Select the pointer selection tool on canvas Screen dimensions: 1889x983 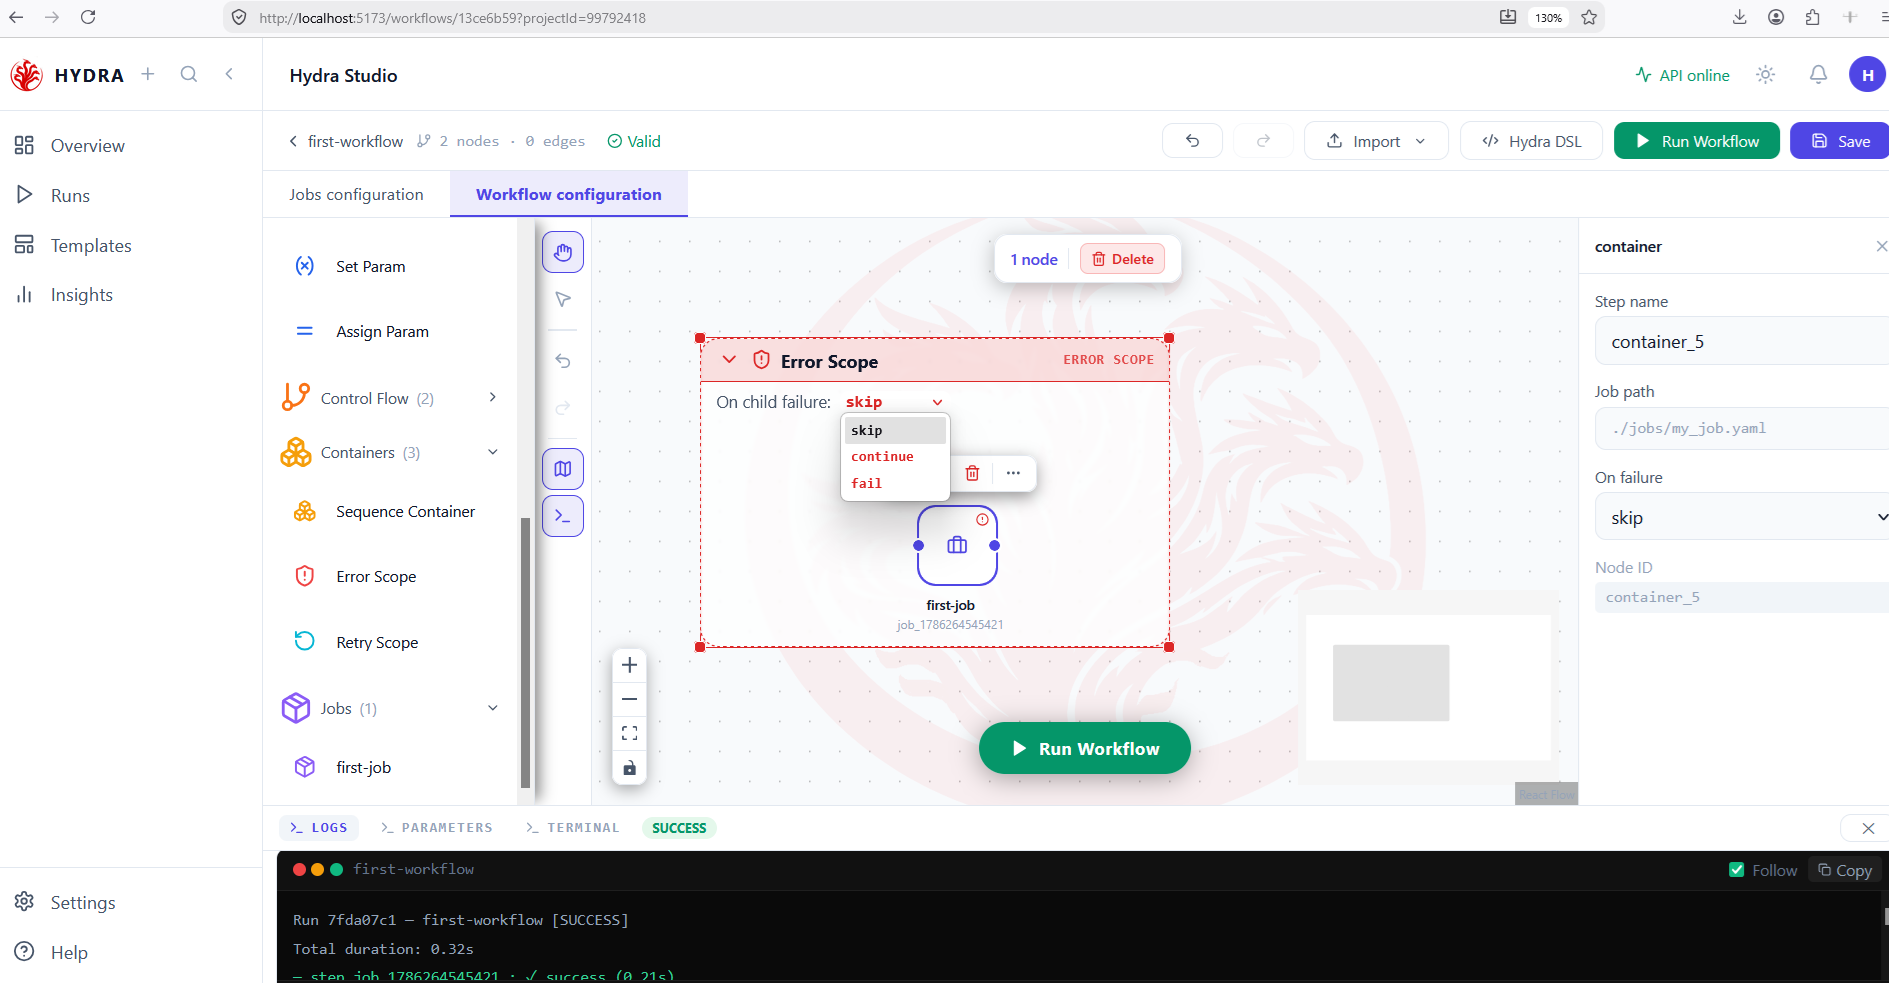563,299
